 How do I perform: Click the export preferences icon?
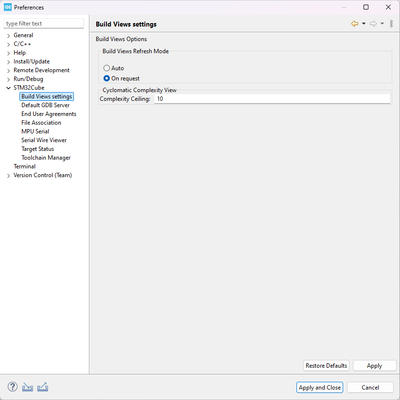(x=43, y=387)
